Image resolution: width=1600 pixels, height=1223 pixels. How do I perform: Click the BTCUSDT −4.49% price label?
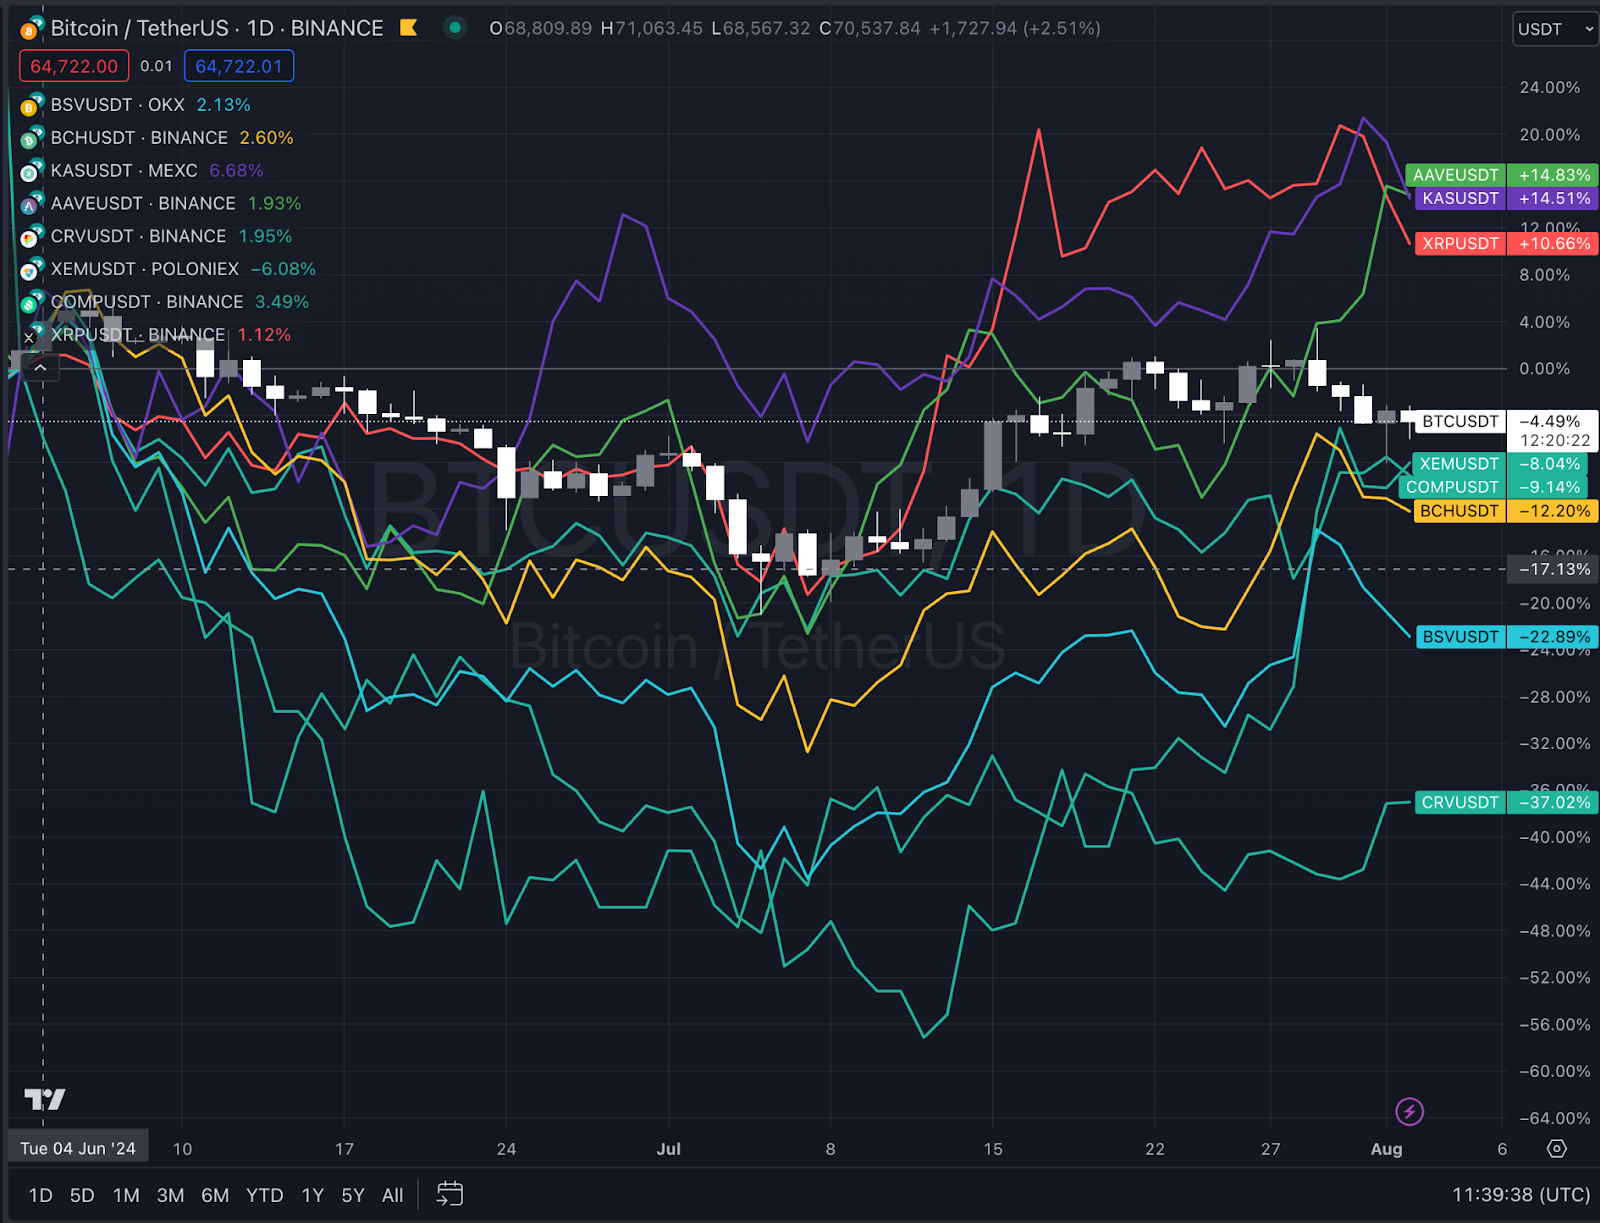coord(1507,422)
